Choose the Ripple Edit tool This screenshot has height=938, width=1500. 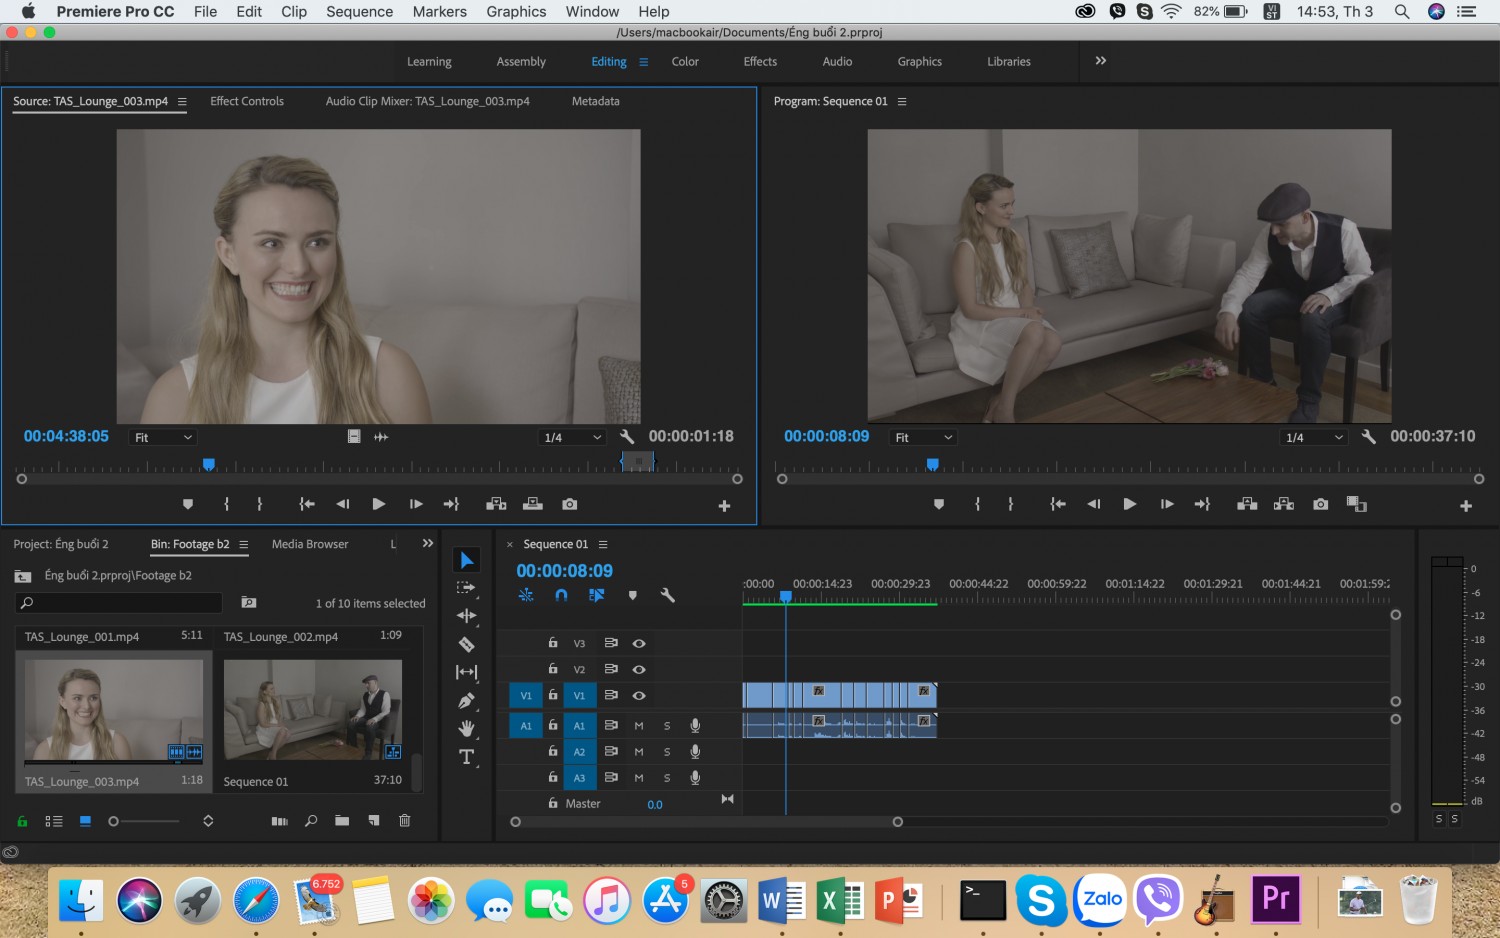[466, 616]
